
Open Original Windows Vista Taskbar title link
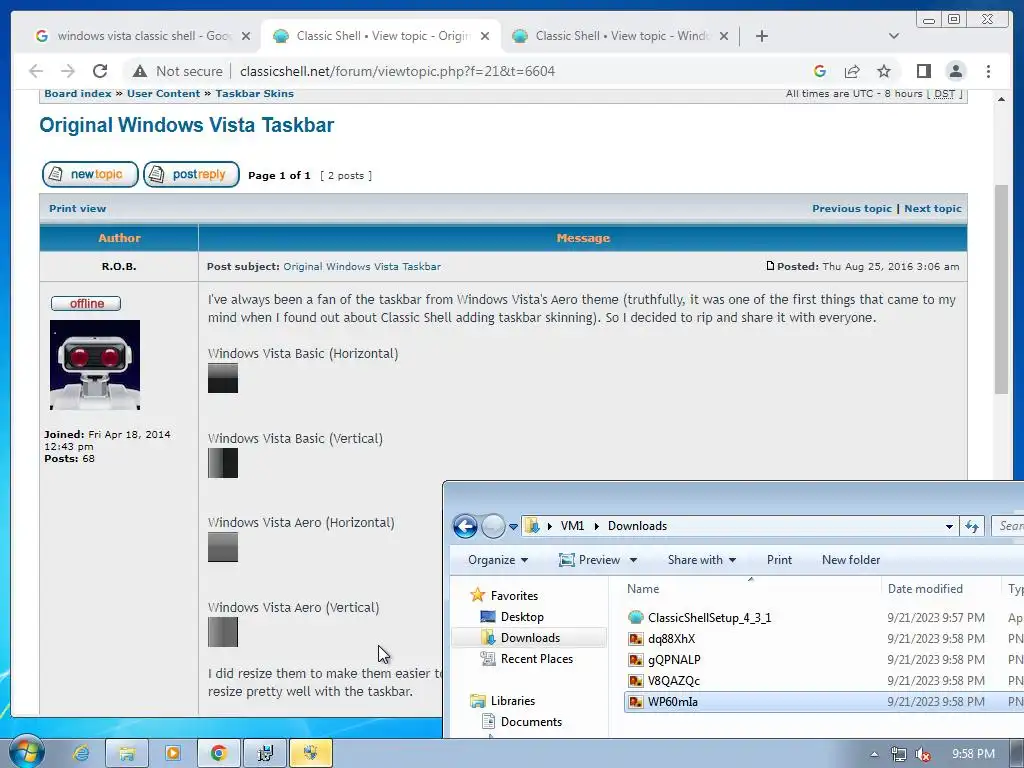click(x=187, y=125)
